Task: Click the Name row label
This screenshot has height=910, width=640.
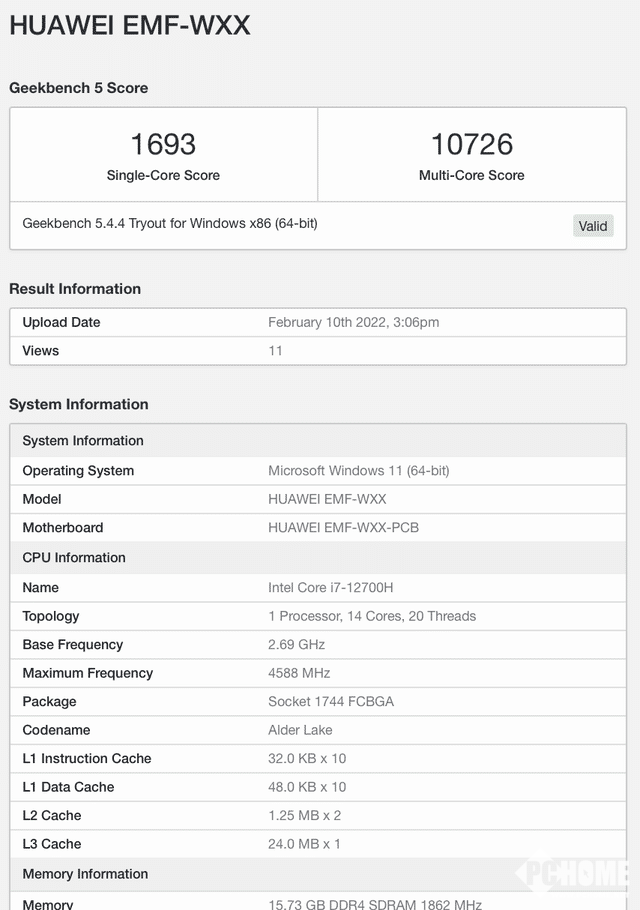Action: coord(41,587)
